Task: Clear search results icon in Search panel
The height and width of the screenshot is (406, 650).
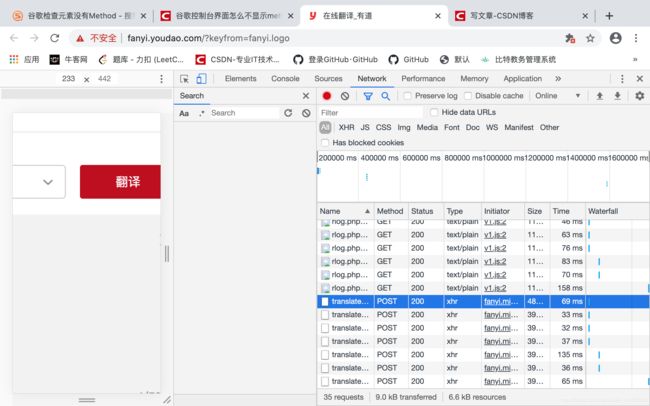Action: [x=306, y=113]
